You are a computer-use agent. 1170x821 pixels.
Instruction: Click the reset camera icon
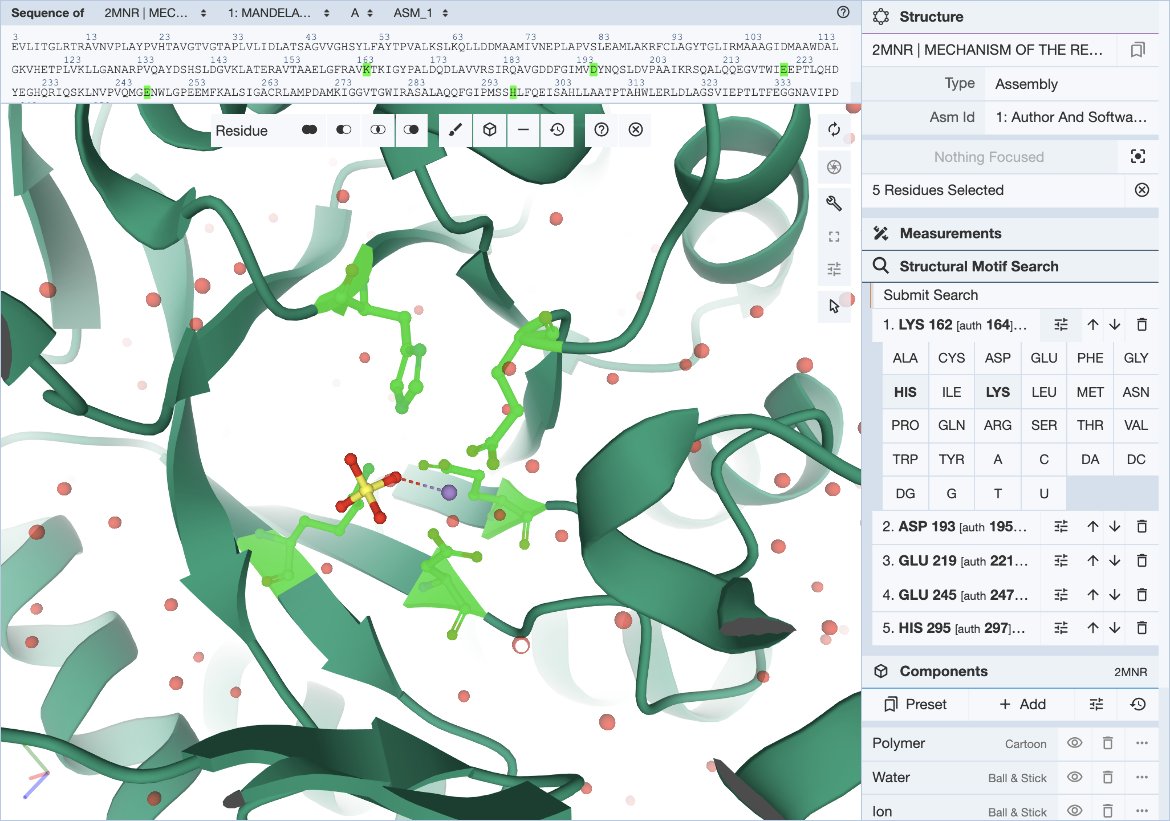click(x=834, y=131)
